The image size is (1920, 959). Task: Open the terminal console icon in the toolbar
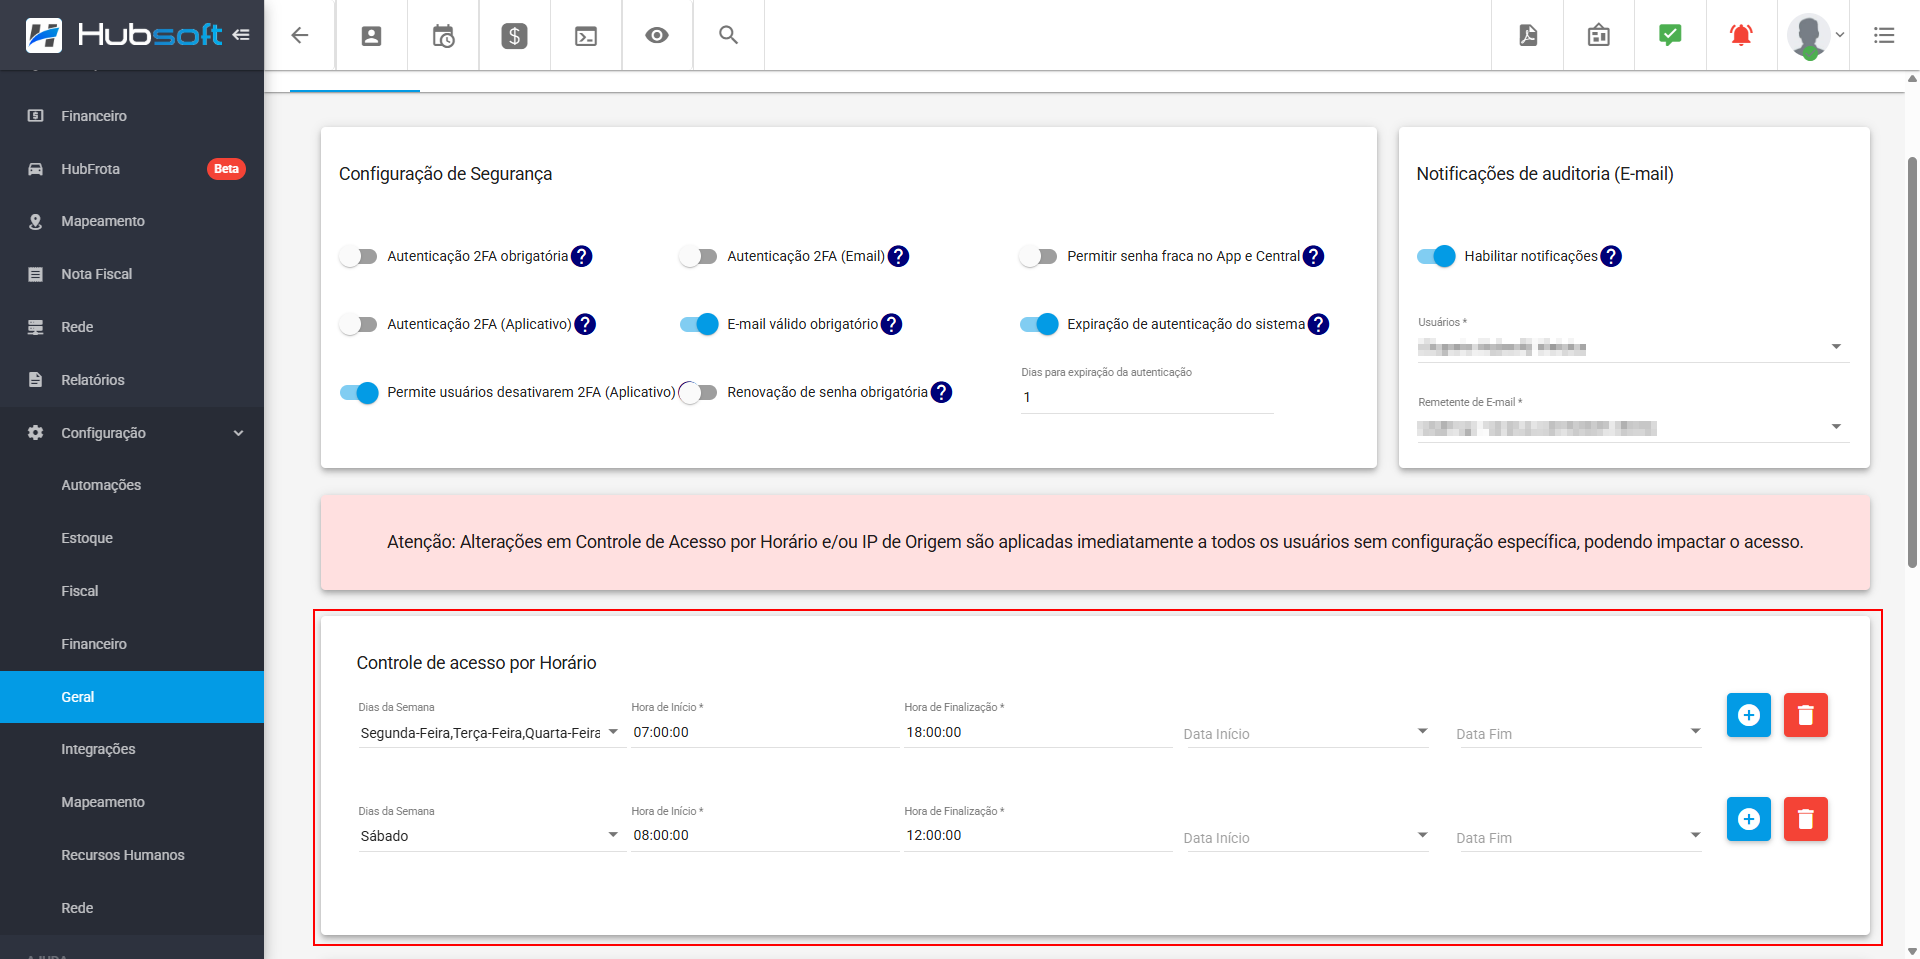586,36
